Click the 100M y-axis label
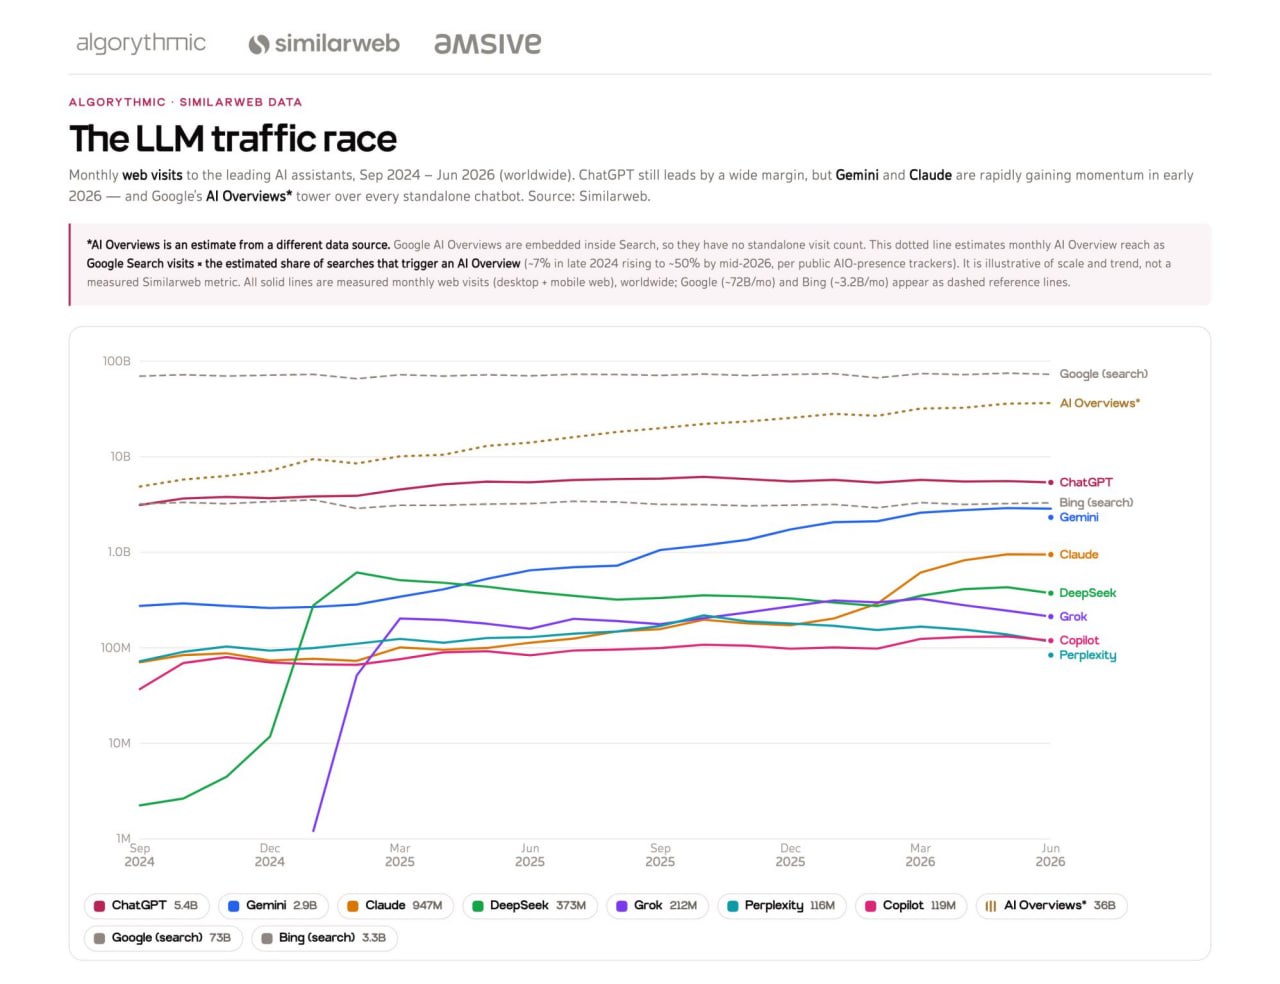Viewport: 1280px width, 984px height. click(115, 648)
